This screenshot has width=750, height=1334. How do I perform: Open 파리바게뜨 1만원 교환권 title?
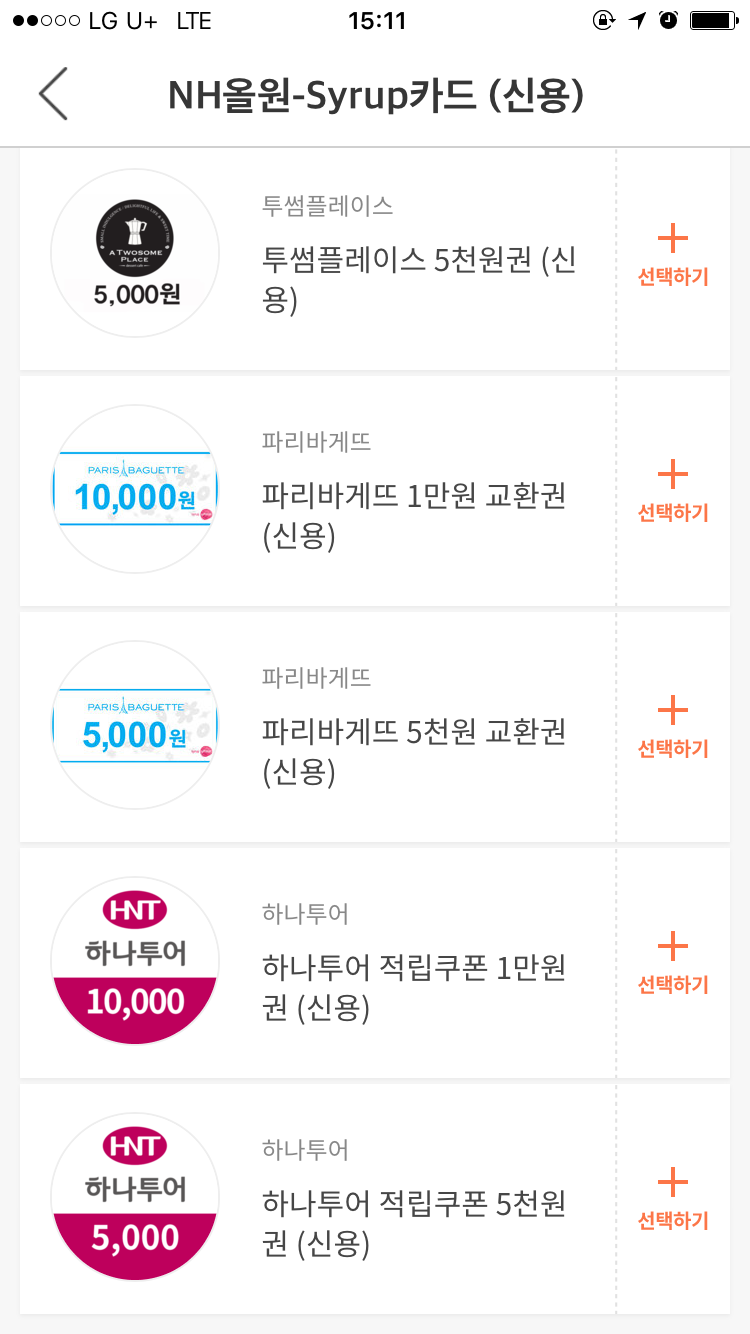click(414, 516)
